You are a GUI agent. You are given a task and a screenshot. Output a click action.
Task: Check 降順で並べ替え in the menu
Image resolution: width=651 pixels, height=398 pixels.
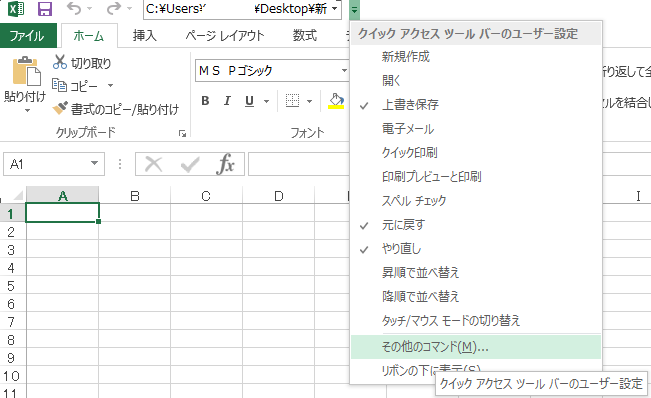pyautogui.click(x=476, y=297)
